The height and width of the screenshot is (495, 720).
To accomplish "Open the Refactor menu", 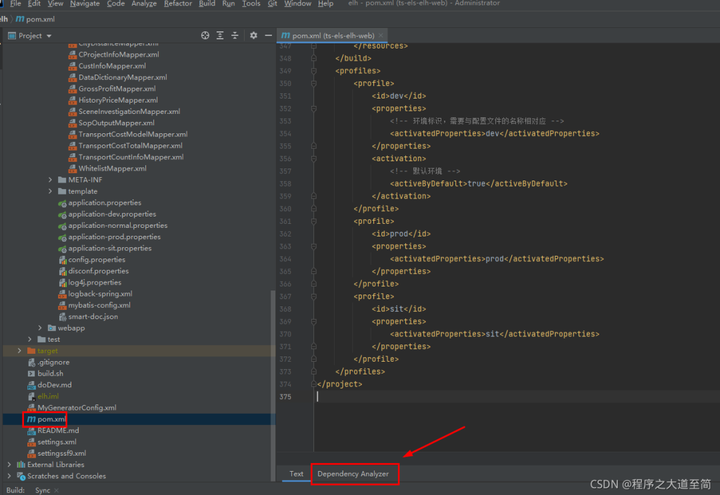I will click(178, 4).
